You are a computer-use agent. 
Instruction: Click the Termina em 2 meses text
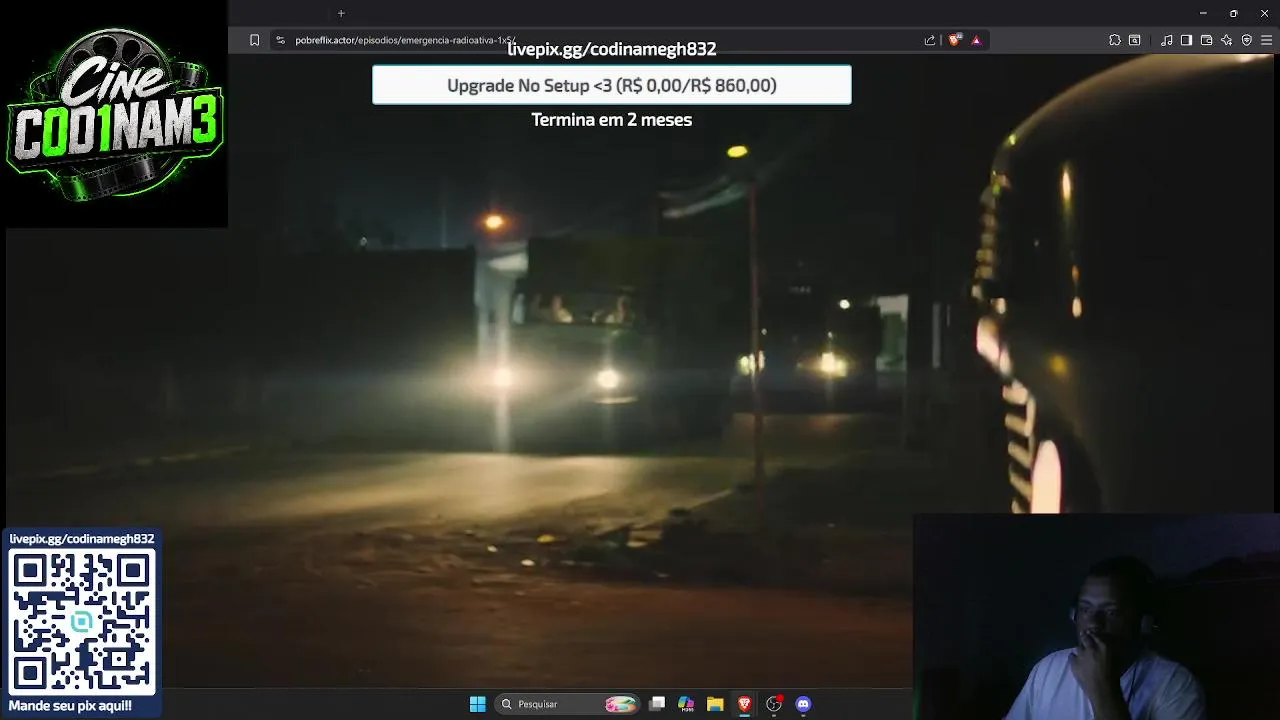click(x=612, y=119)
